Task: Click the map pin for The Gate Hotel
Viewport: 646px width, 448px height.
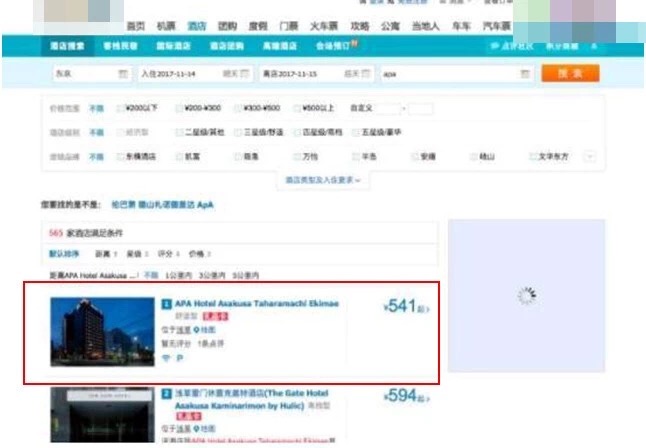Action: click(197, 429)
